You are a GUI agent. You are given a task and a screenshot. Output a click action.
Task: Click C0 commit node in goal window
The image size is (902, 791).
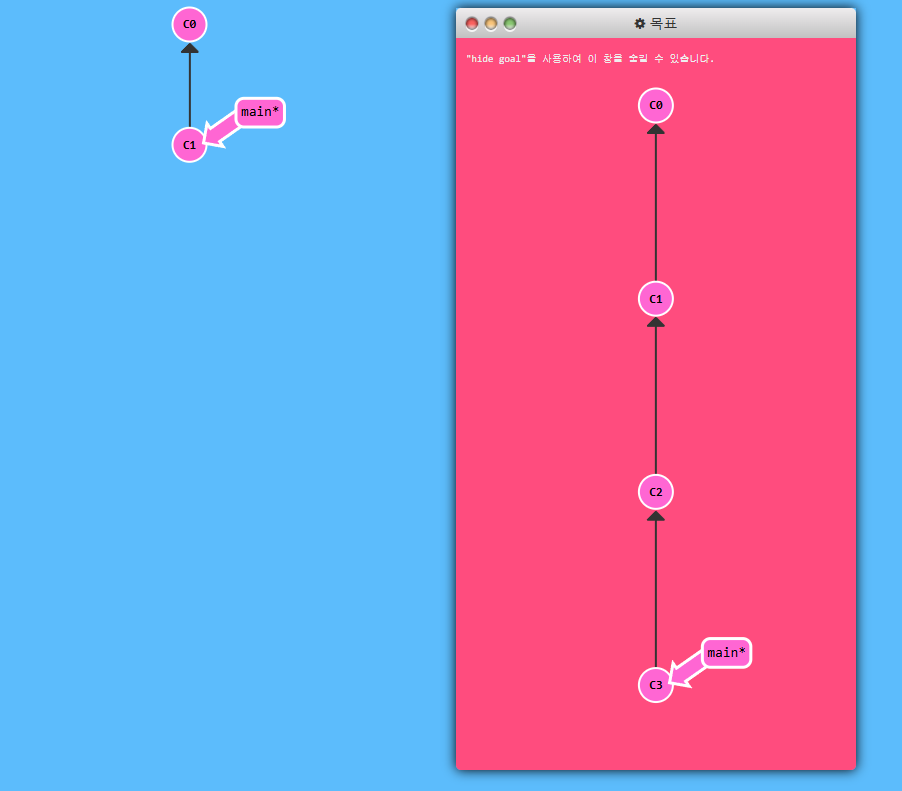click(x=656, y=105)
